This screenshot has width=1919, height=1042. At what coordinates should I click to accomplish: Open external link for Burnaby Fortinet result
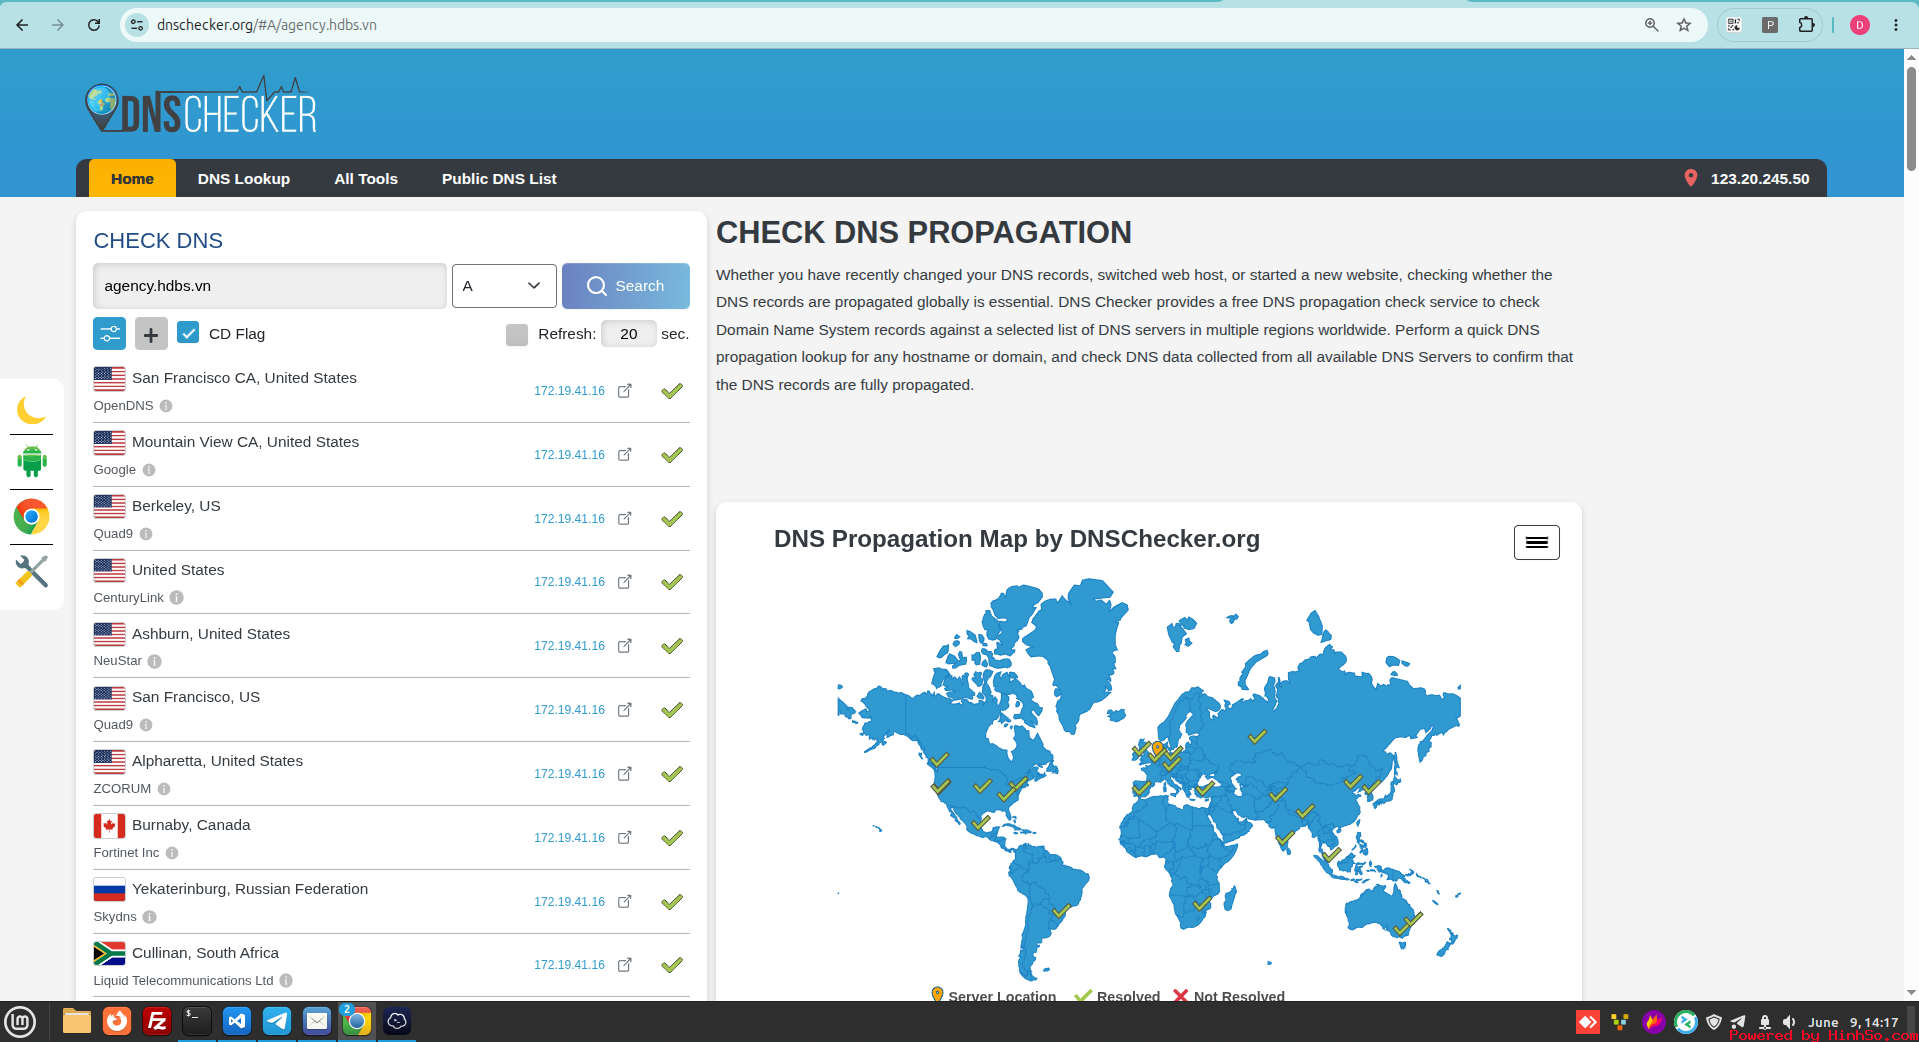pos(625,838)
